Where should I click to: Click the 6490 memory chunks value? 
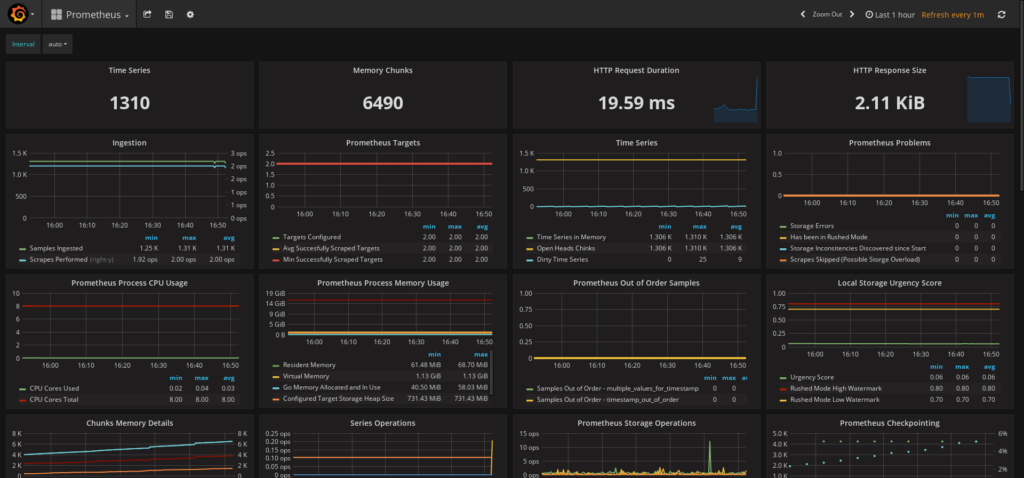tap(383, 103)
